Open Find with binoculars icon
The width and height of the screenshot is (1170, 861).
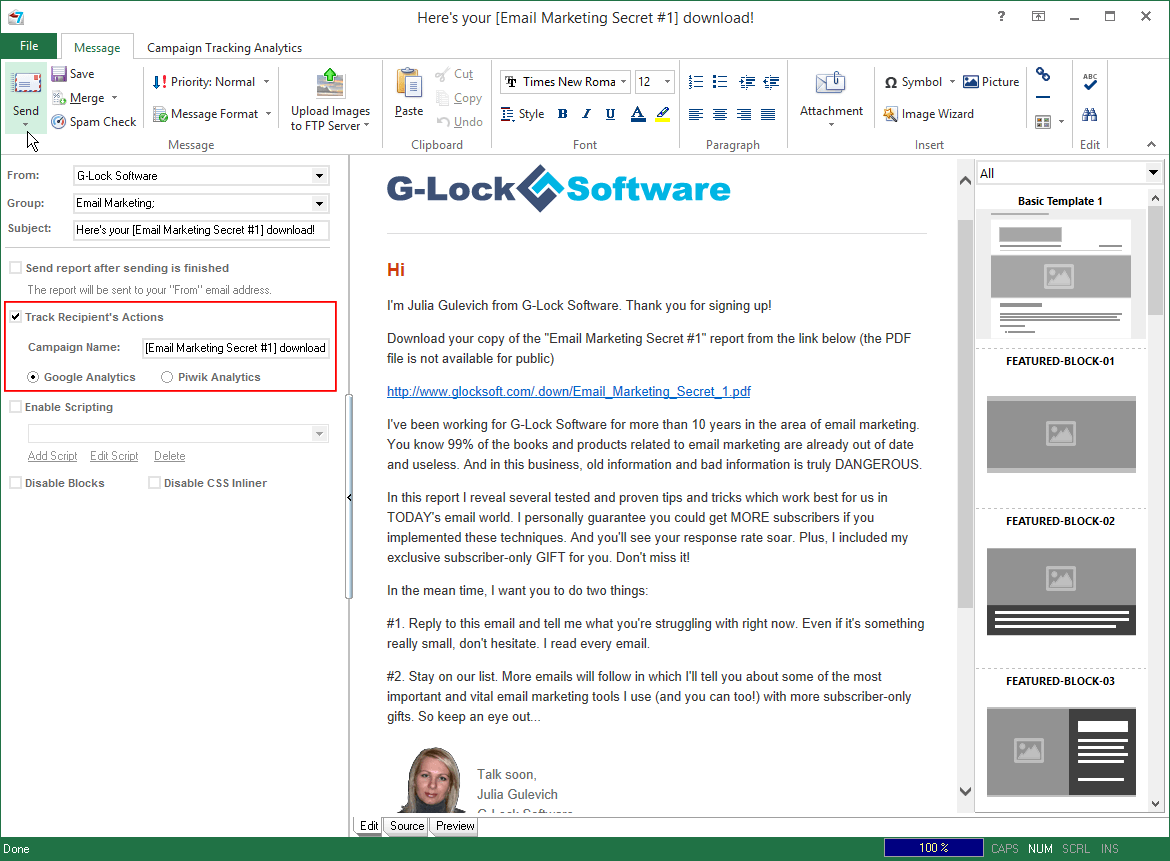[x=1090, y=114]
